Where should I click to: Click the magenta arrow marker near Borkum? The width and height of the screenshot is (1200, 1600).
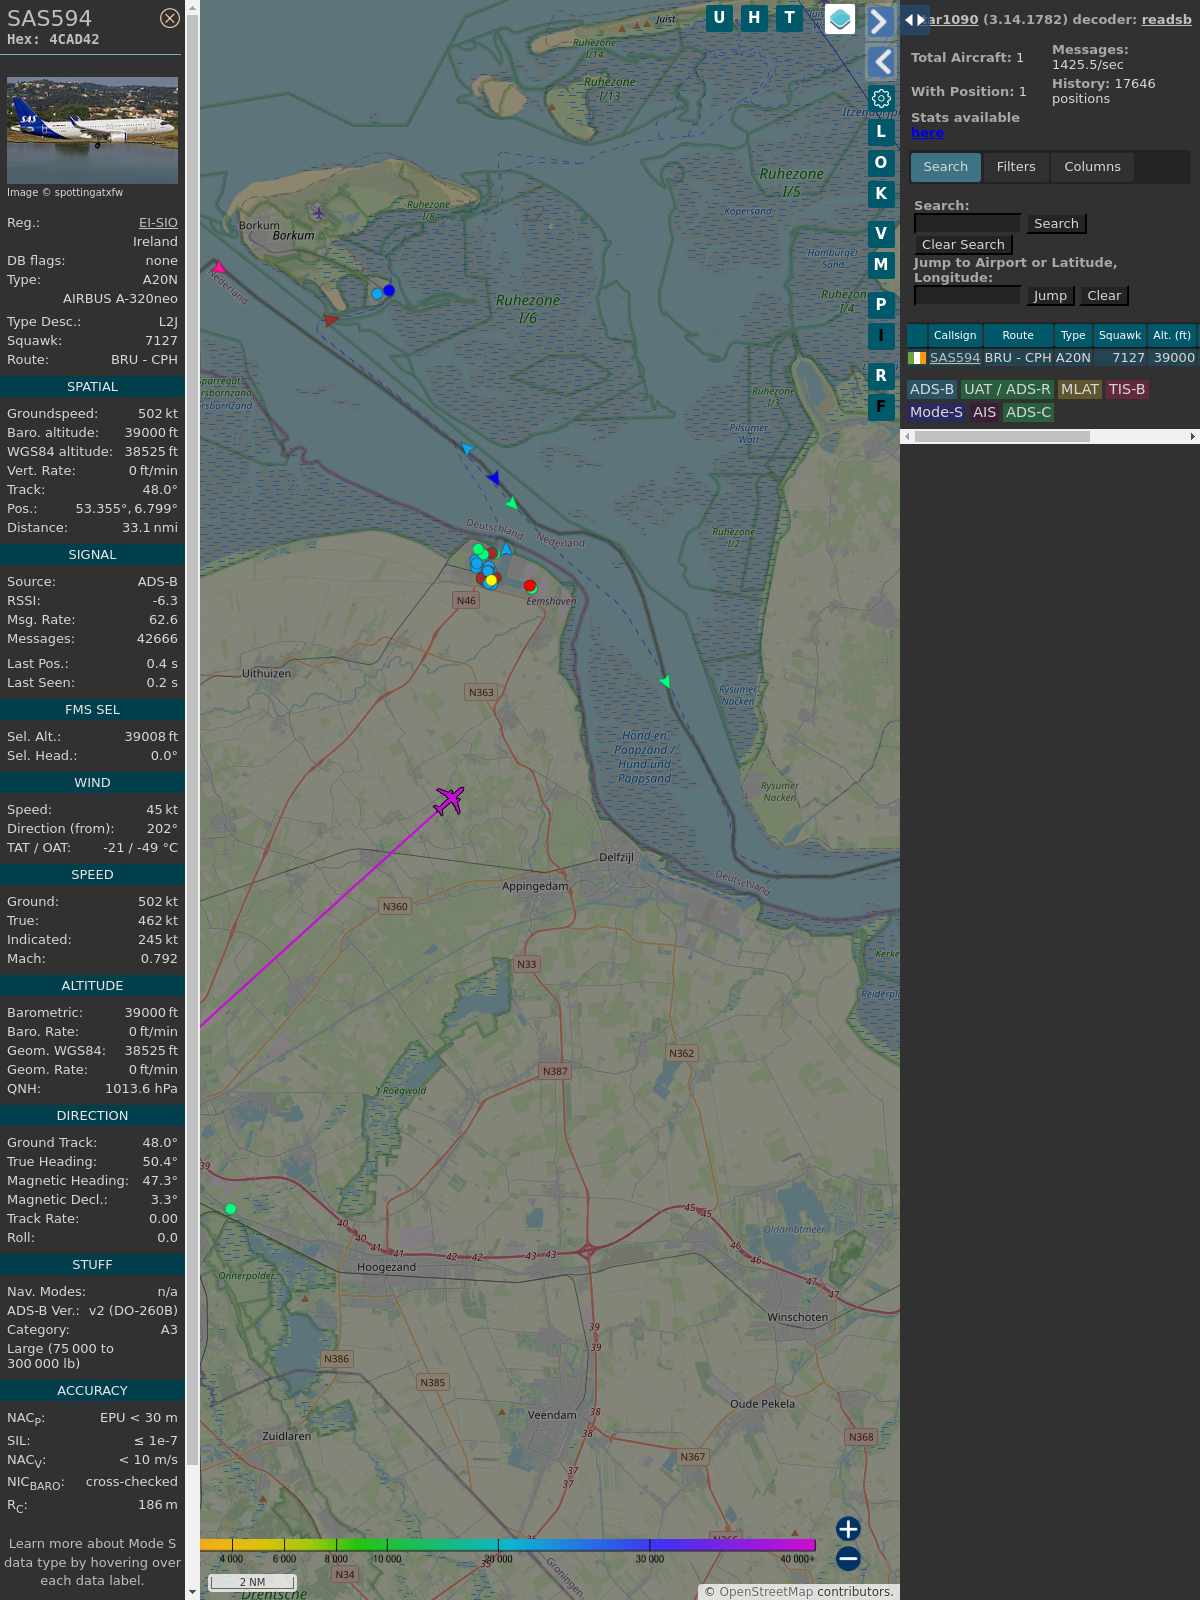point(218,268)
